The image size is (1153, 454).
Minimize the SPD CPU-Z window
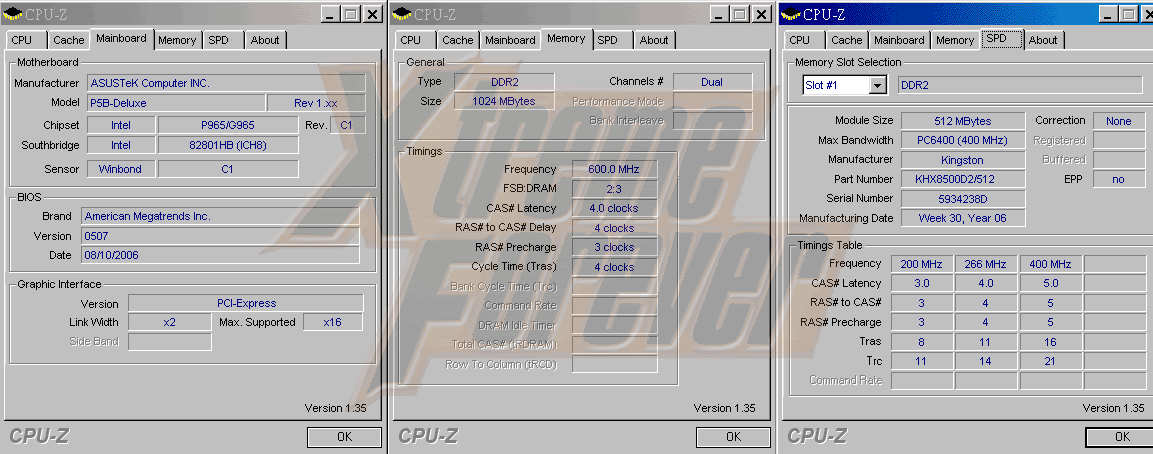tap(1109, 14)
